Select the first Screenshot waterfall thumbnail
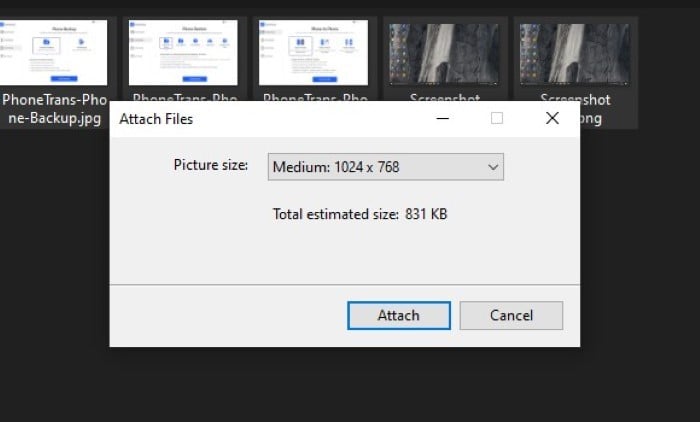 [x=444, y=54]
